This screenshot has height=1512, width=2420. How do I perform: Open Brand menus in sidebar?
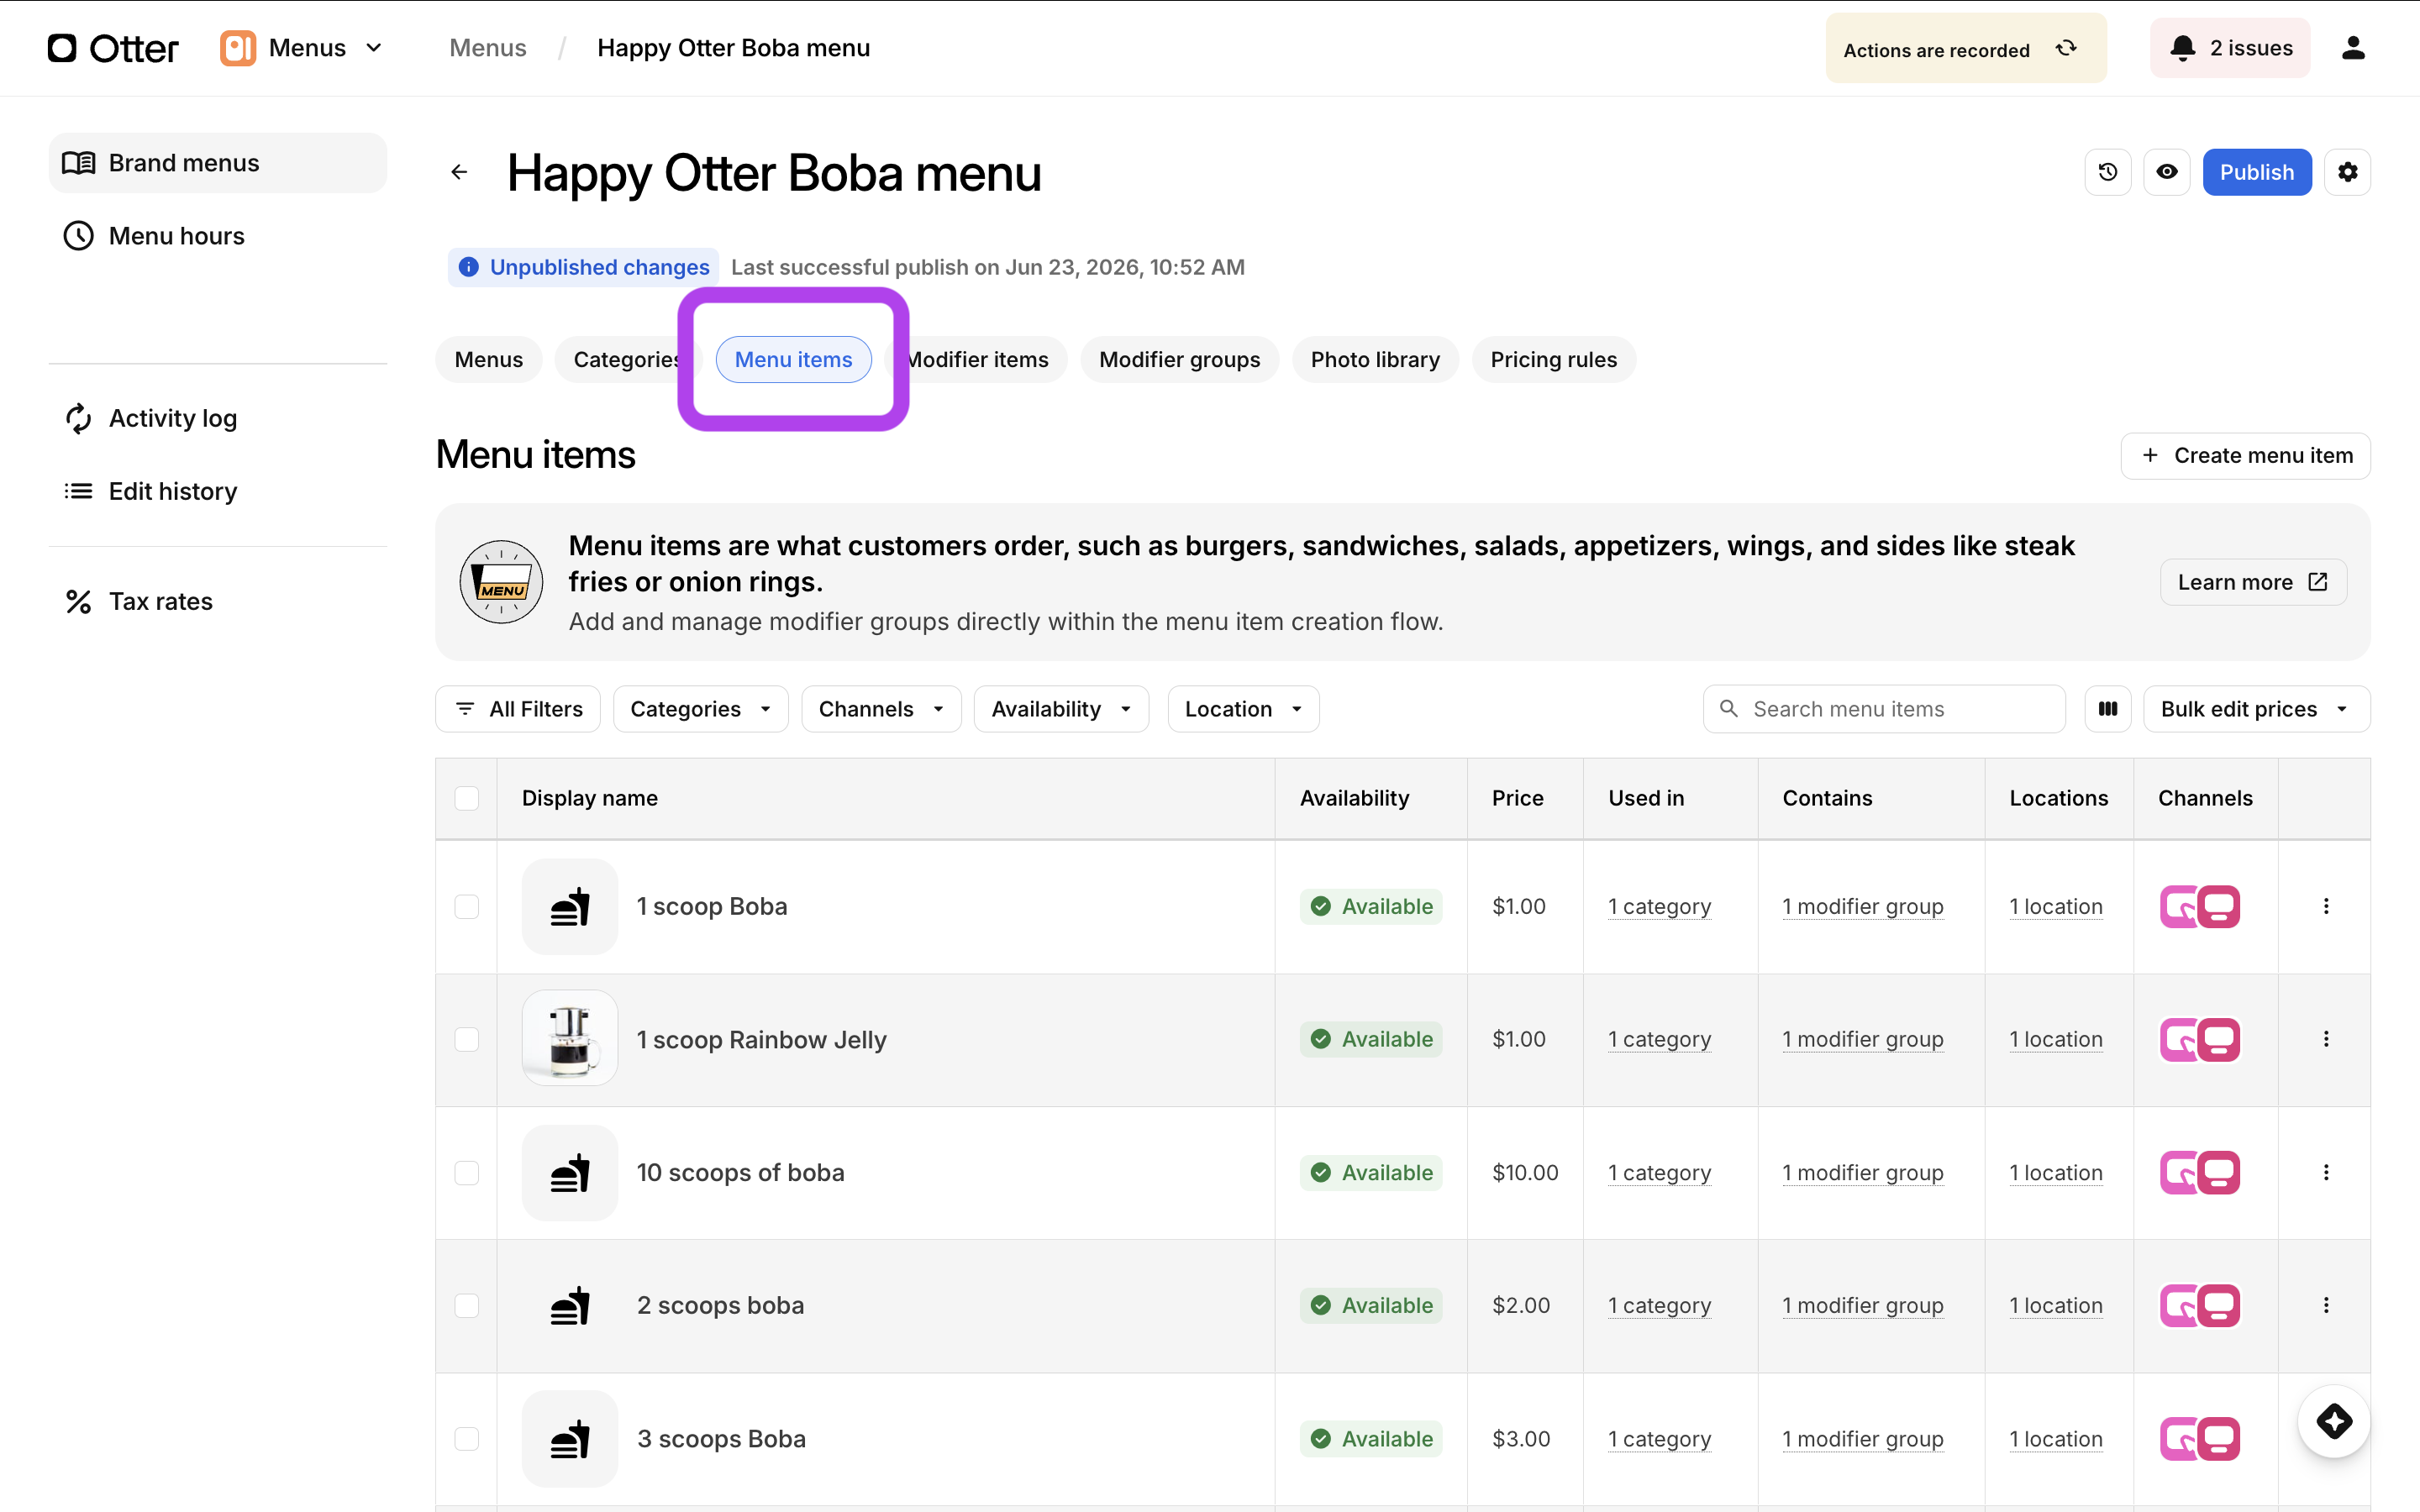(x=217, y=163)
